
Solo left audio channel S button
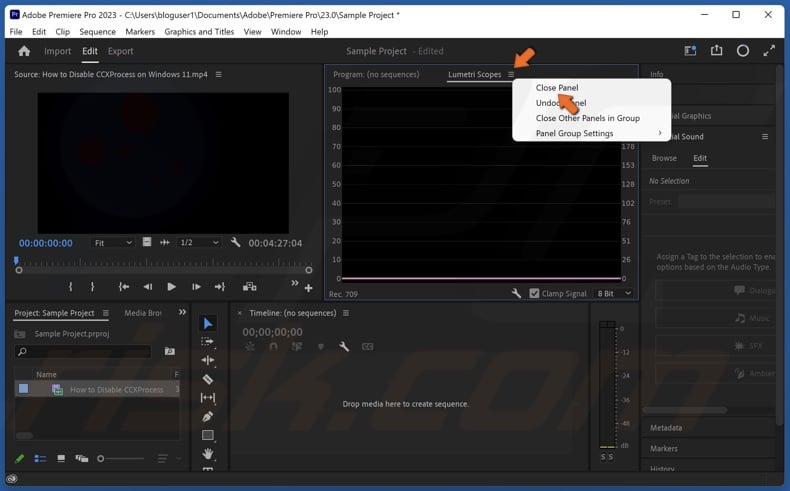click(603, 457)
